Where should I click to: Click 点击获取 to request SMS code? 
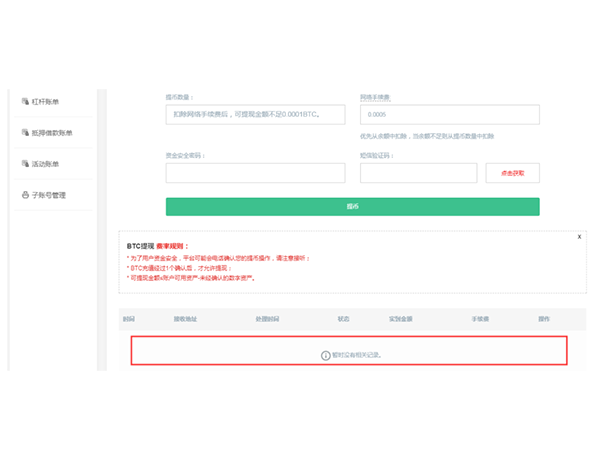coord(512,173)
